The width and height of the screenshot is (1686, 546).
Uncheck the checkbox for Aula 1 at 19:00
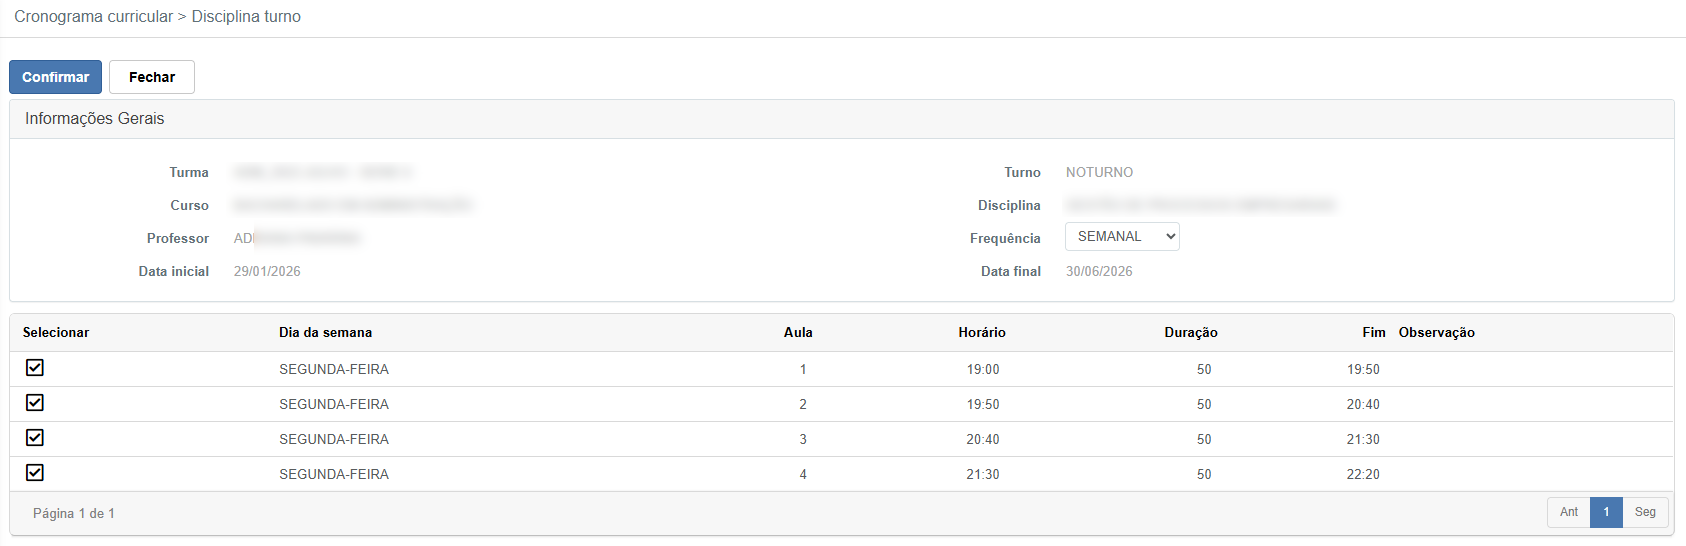35,368
